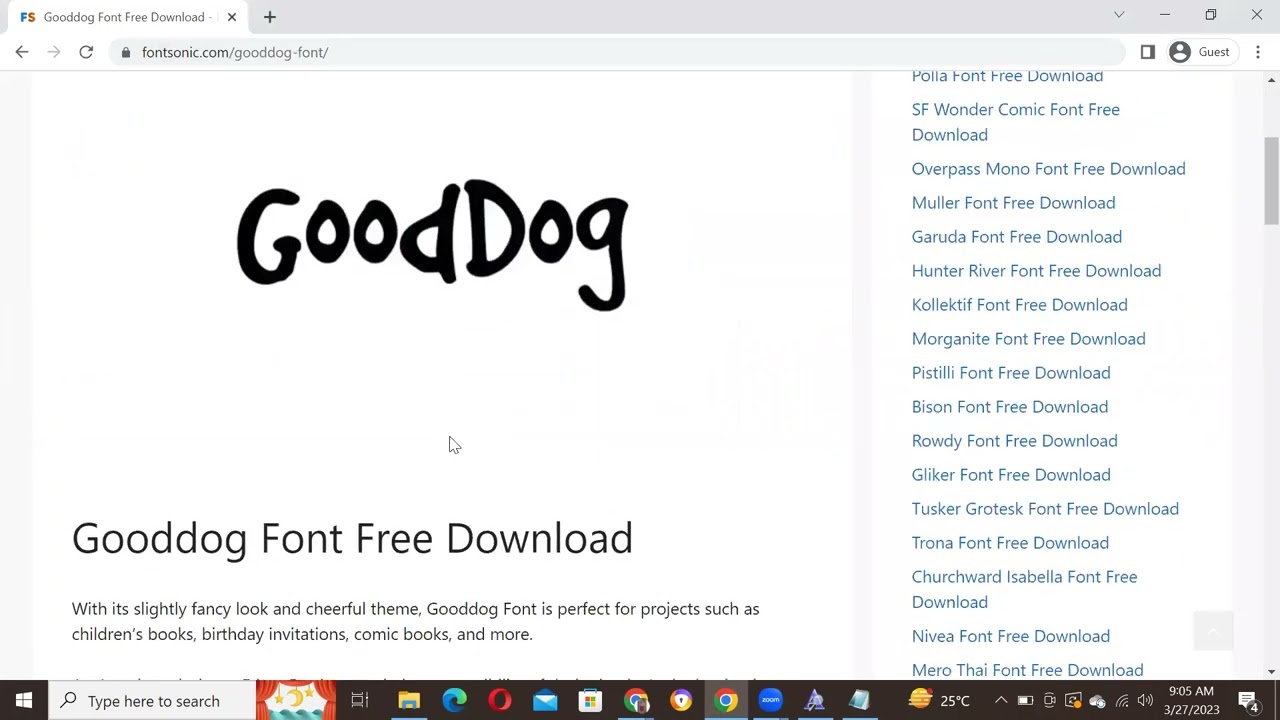Click the faint scroll-to-top button
The width and height of the screenshot is (1280, 720).
coord(1213,631)
